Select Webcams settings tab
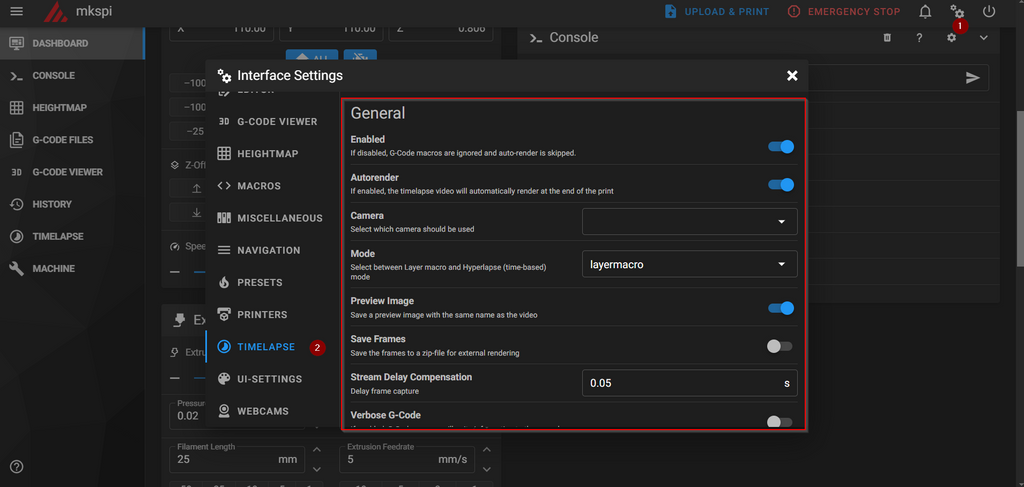1024x487 pixels. point(272,411)
